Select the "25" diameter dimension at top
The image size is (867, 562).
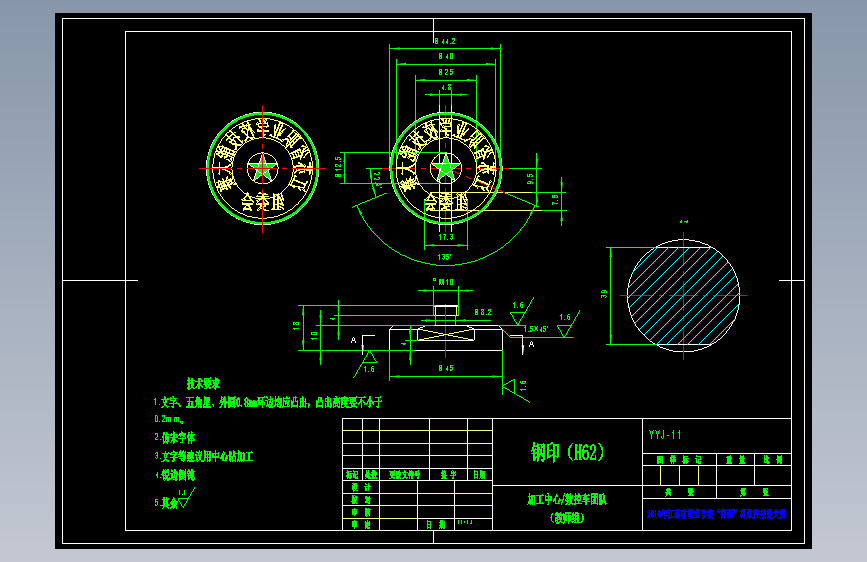[x=446, y=72]
